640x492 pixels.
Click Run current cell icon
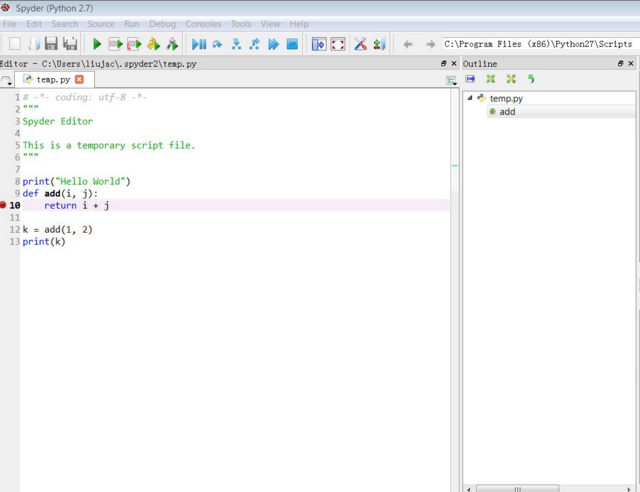[x=116, y=44]
